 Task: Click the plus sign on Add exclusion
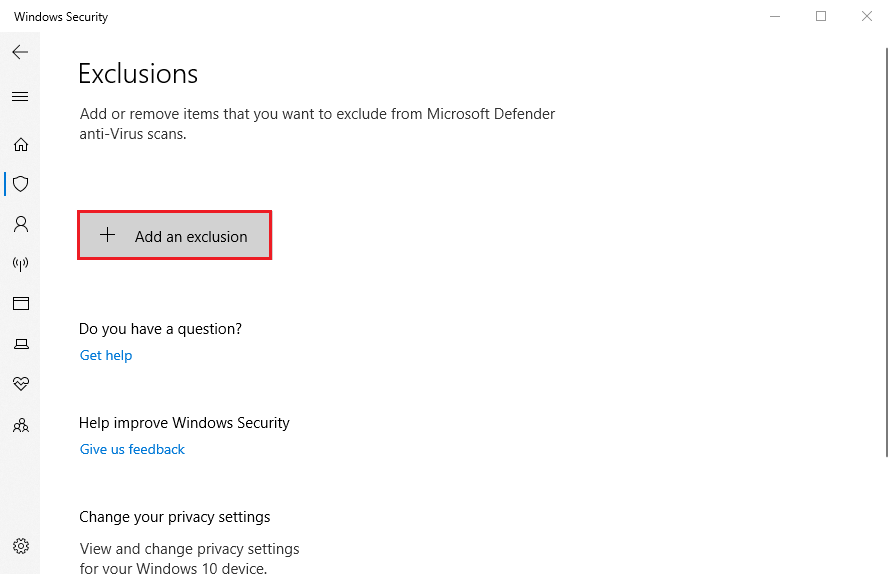tap(107, 235)
